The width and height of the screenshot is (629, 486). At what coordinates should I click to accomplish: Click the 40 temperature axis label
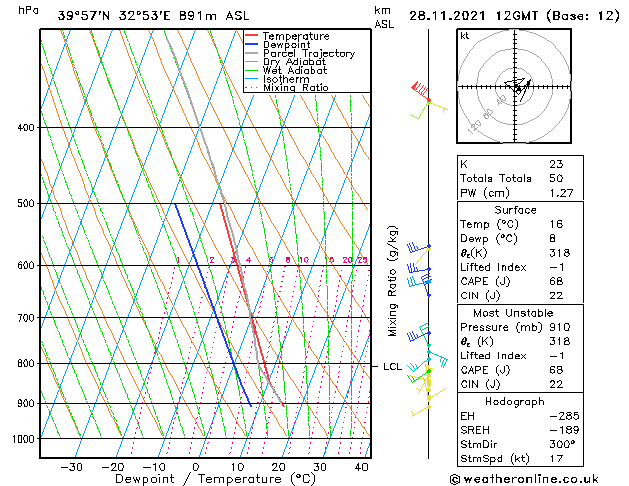click(x=361, y=467)
